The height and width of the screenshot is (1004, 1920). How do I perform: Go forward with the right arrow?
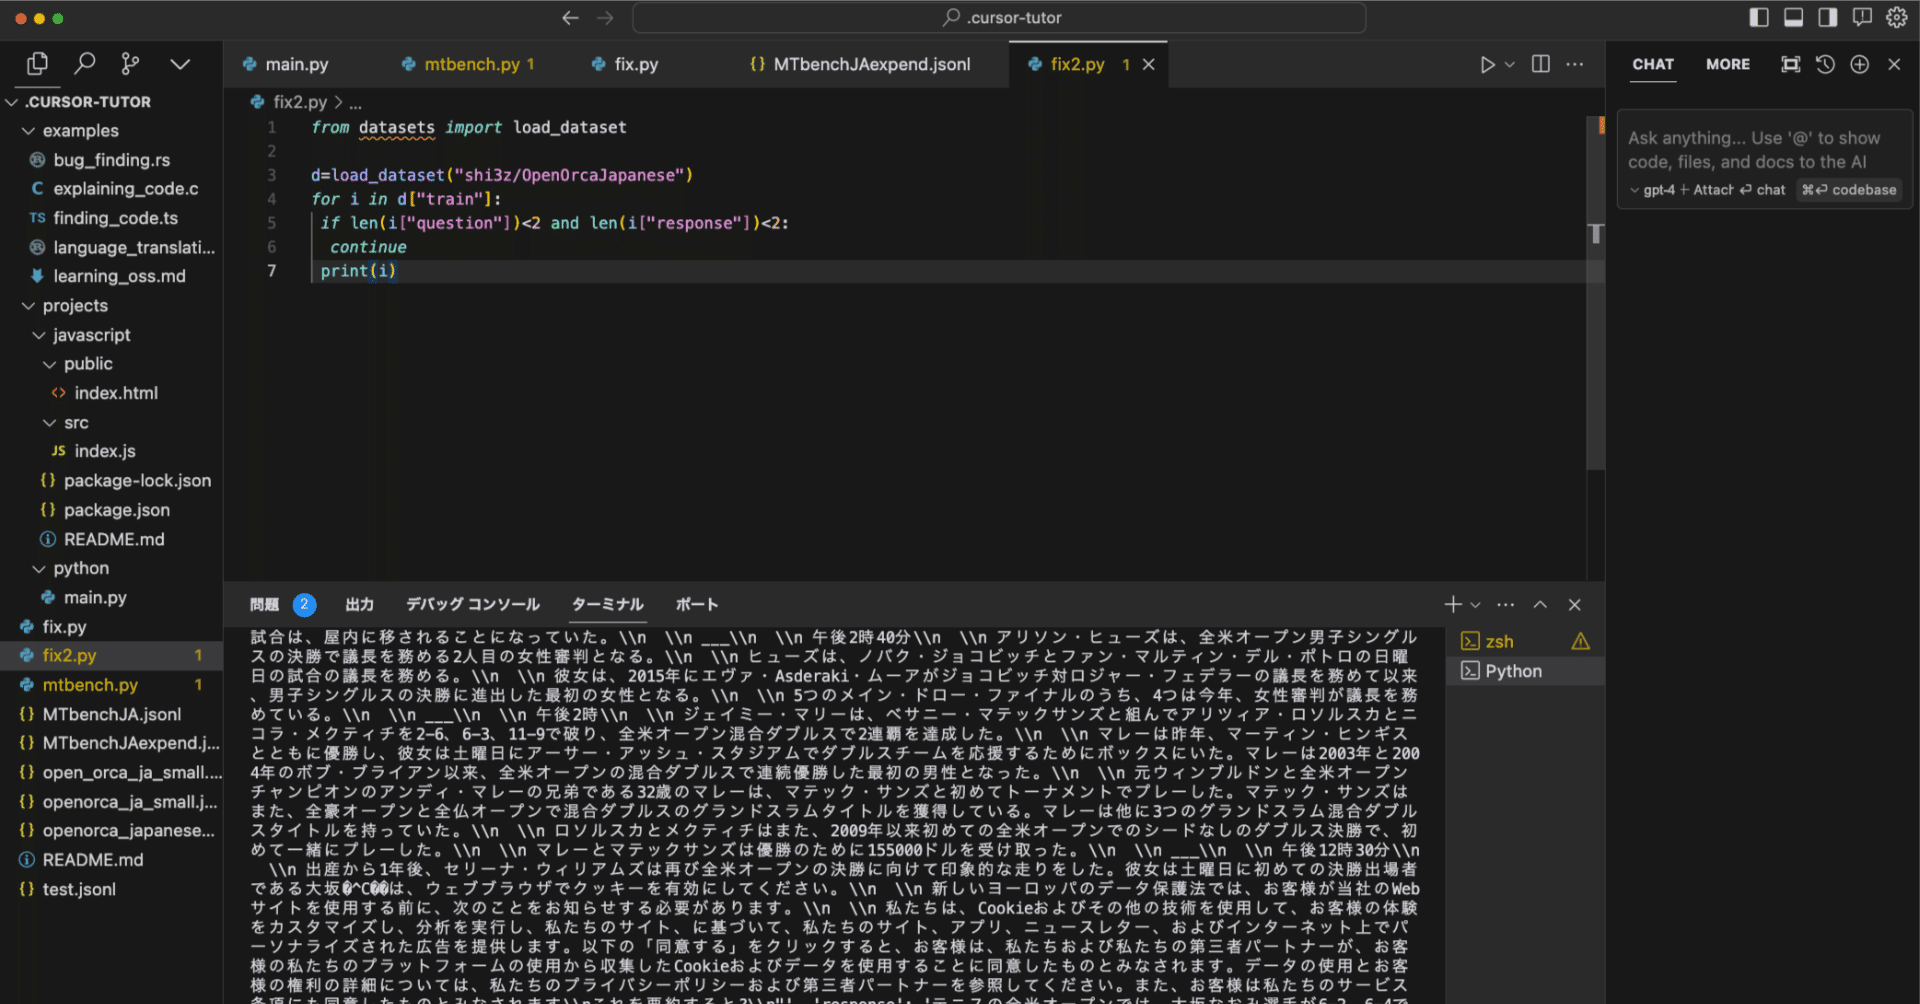tap(605, 18)
